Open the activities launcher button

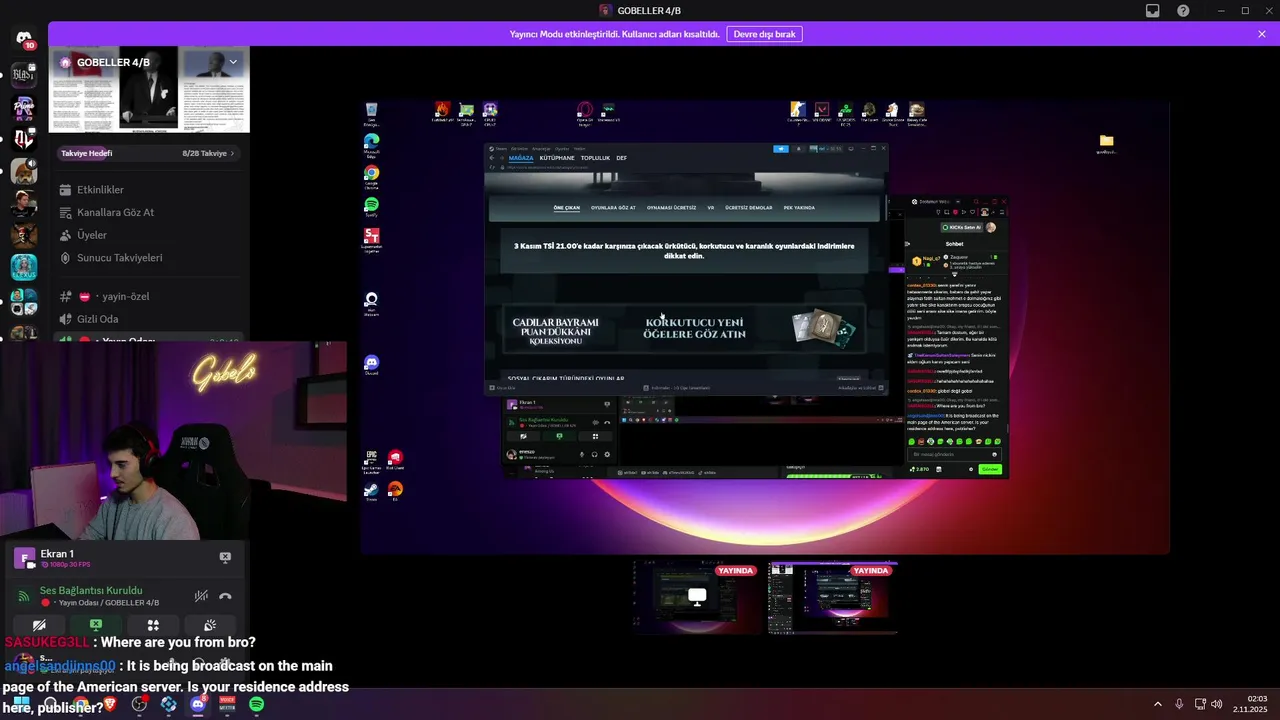(x=153, y=625)
